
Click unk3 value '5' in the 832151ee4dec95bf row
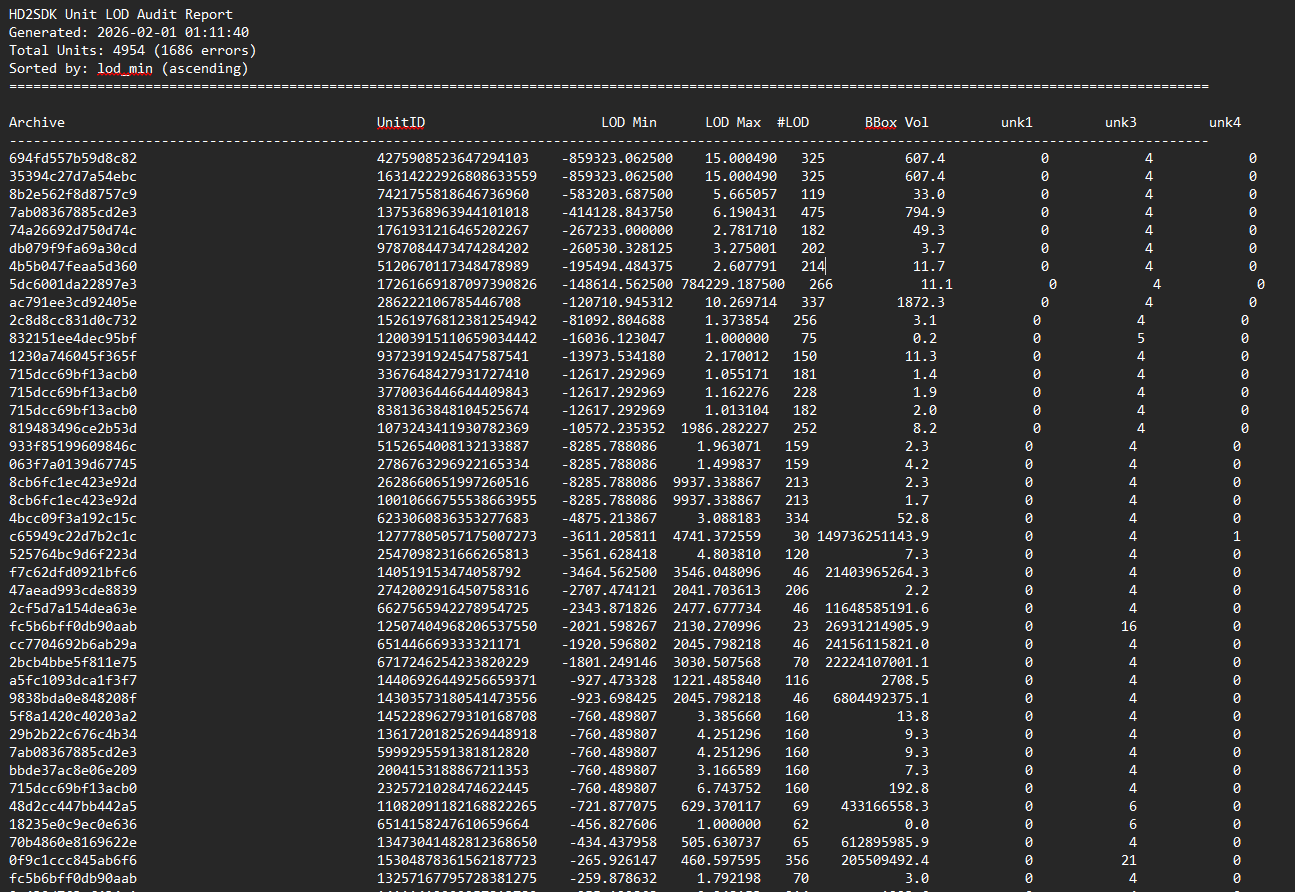tap(1141, 339)
